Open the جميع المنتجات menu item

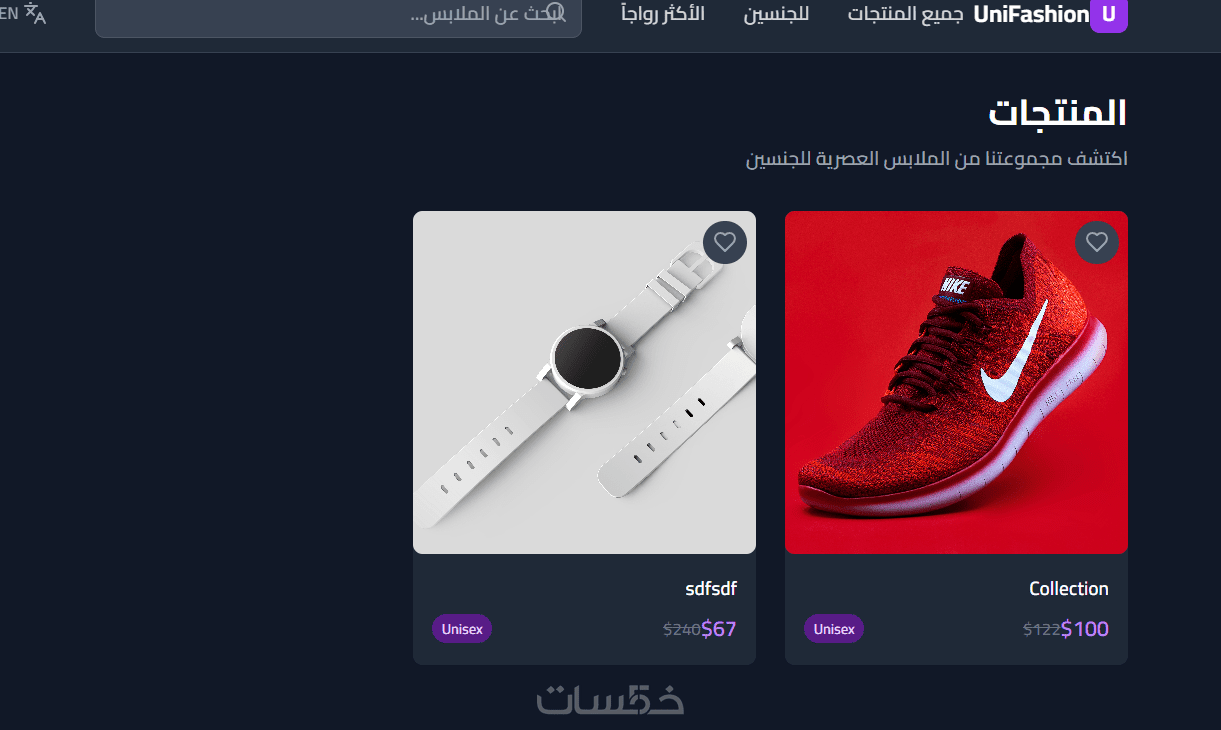coord(905,14)
